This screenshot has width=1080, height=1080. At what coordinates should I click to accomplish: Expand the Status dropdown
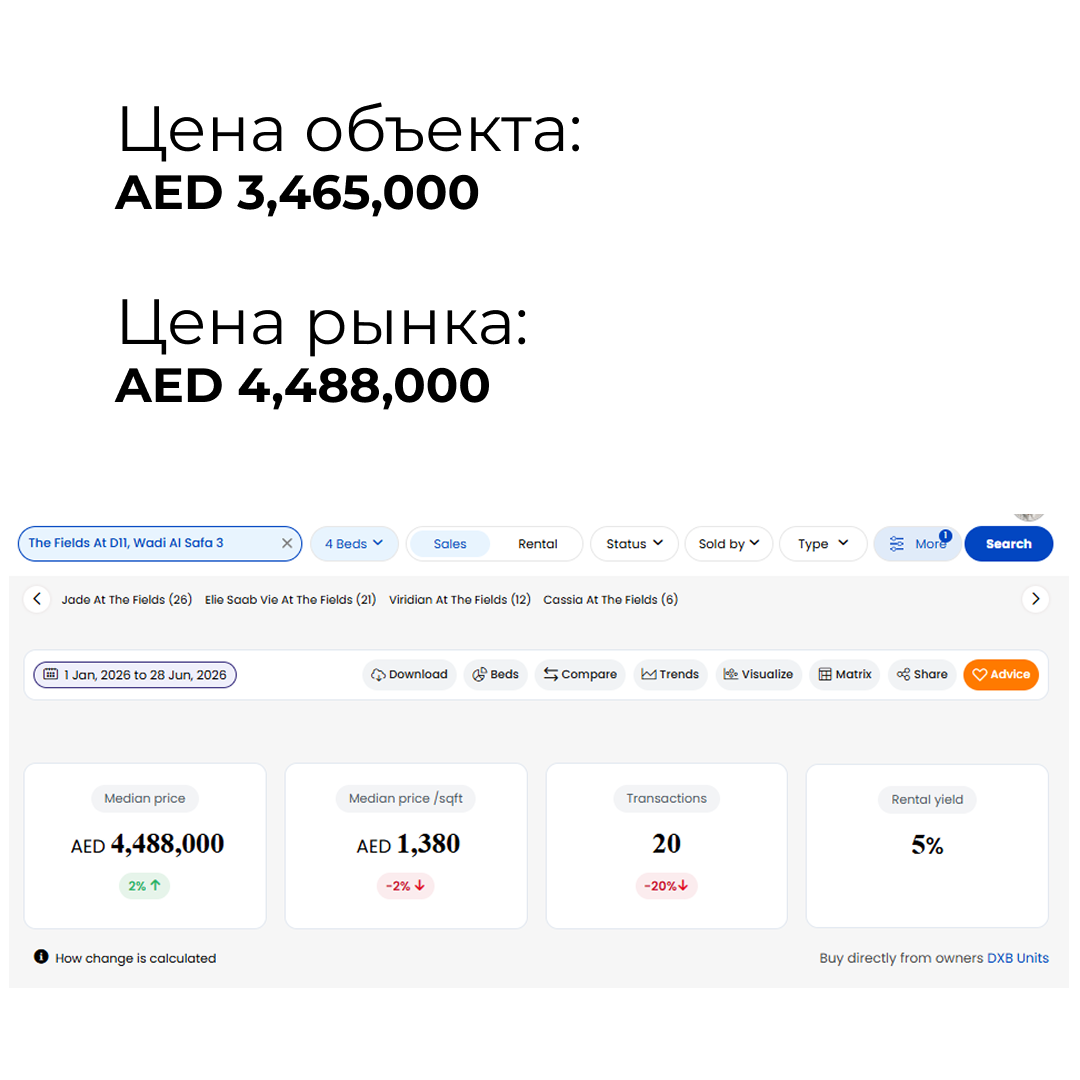click(634, 543)
